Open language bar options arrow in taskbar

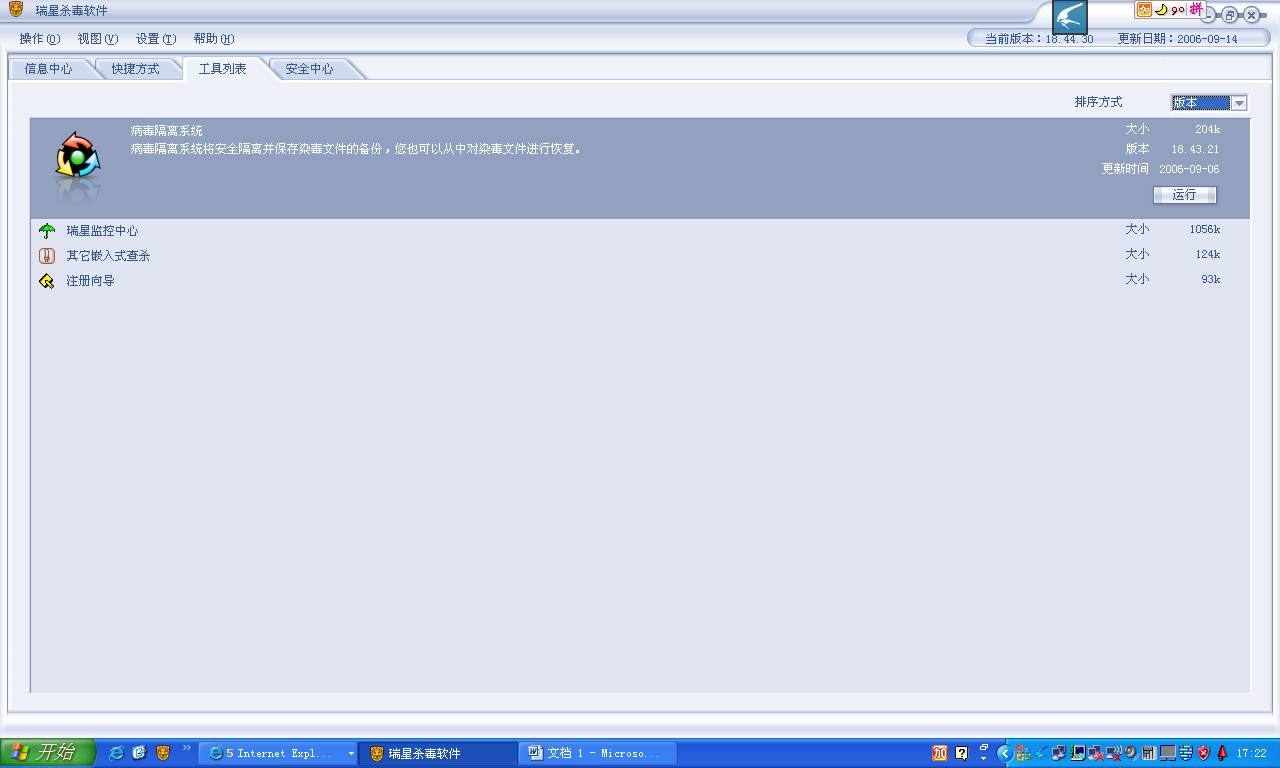click(x=984, y=758)
